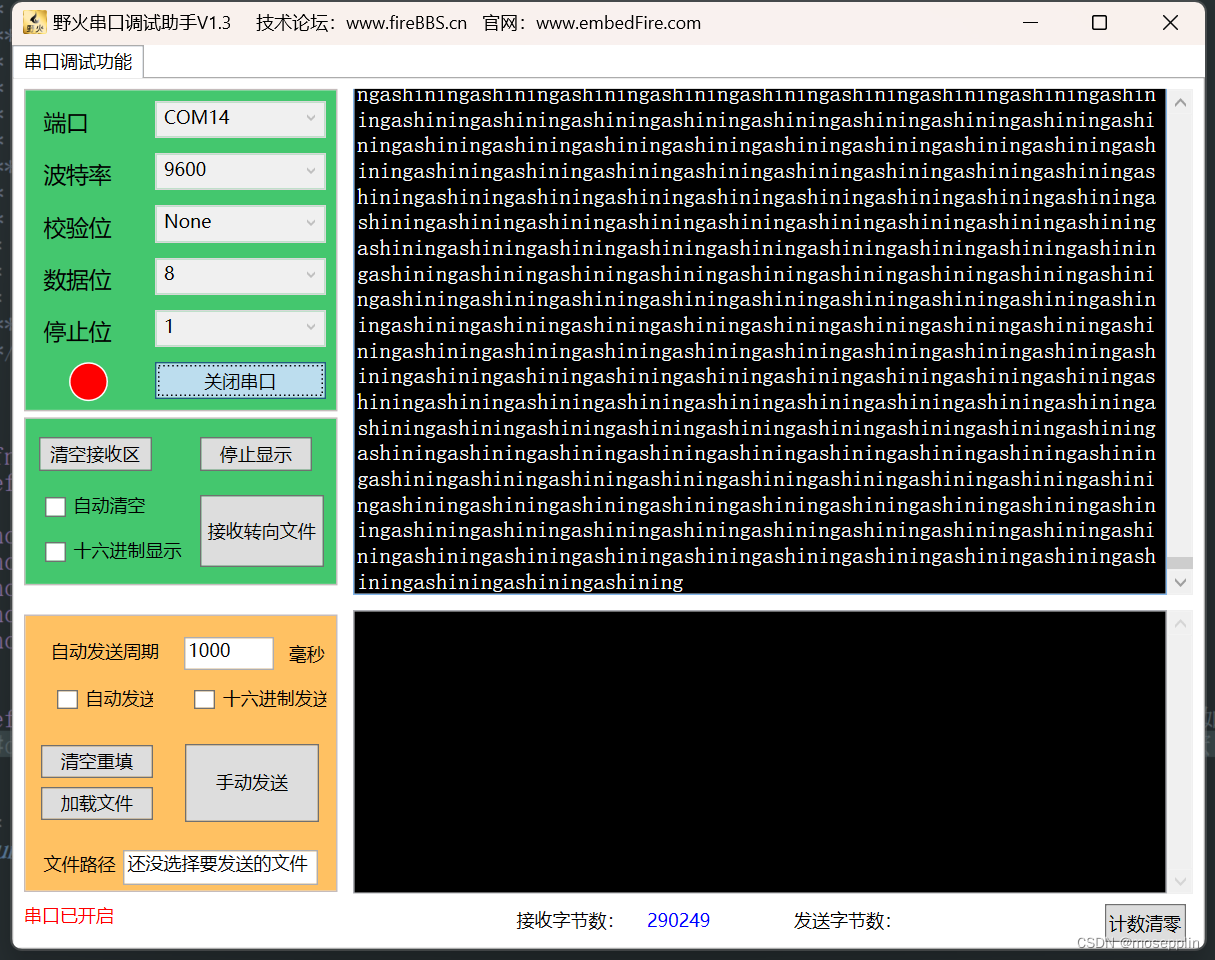Click the send area scrollbar down arrow
The height and width of the screenshot is (960, 1215).
(1181, 881)
